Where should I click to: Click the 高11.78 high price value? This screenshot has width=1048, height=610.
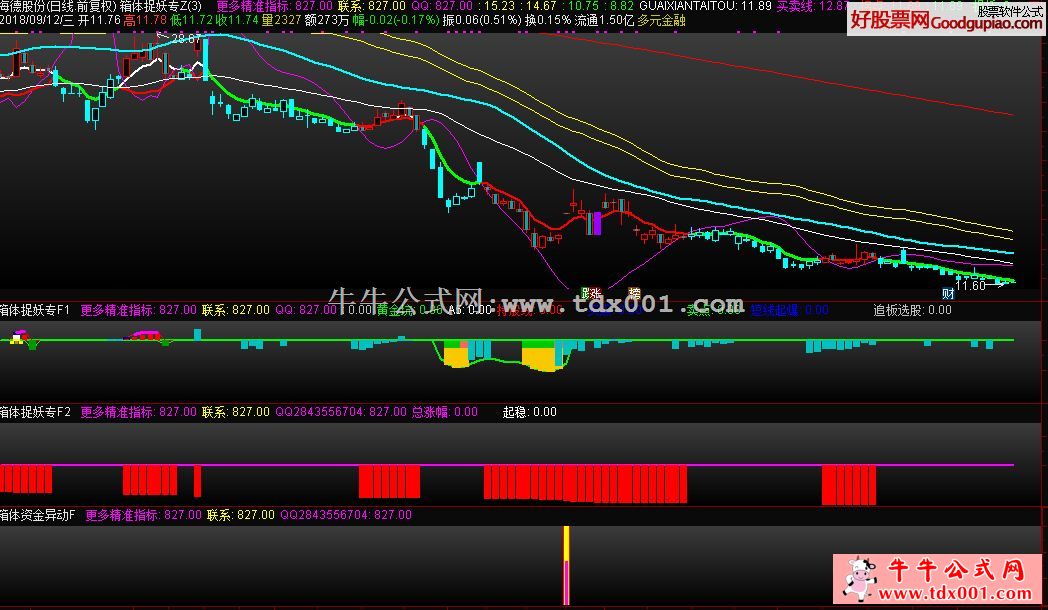point(146,20)
